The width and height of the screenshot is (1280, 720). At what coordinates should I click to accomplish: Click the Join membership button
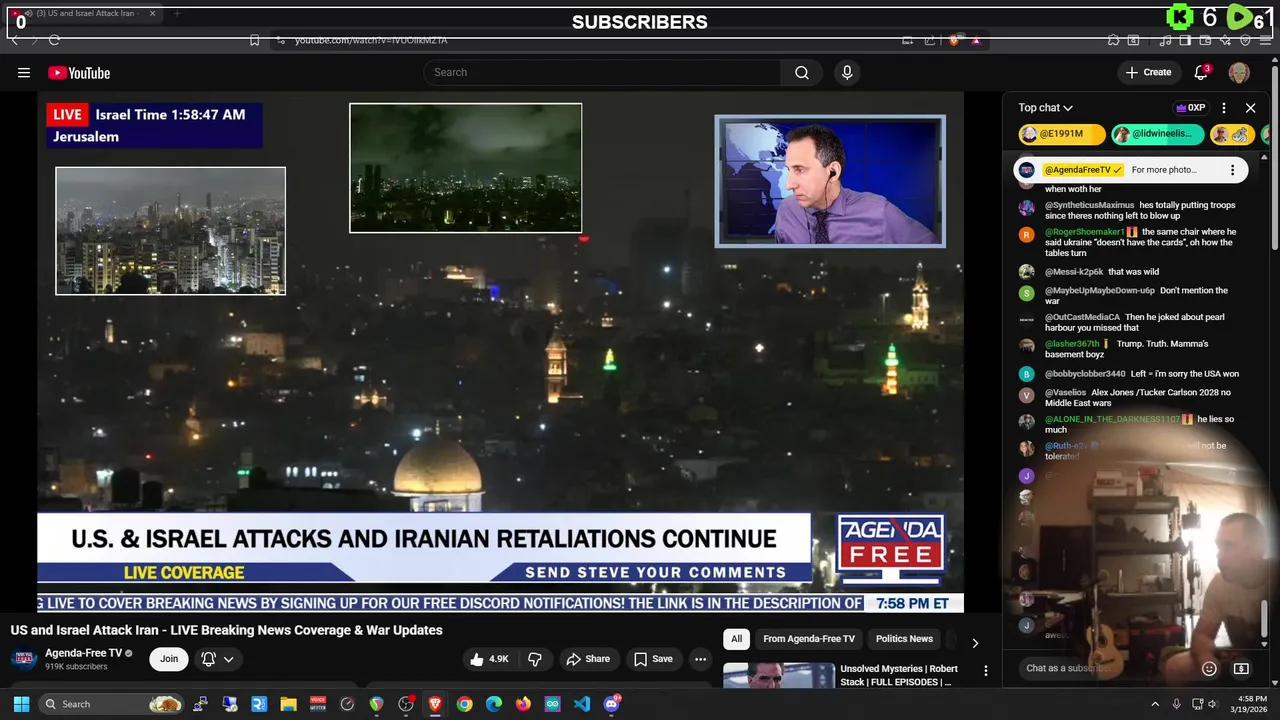point(169,659)
